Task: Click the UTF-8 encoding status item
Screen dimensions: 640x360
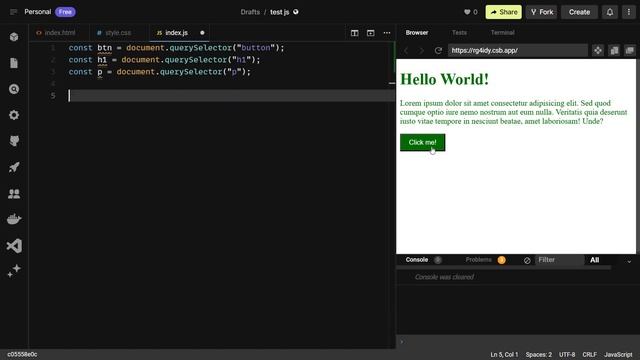Action: click(567, 355)
